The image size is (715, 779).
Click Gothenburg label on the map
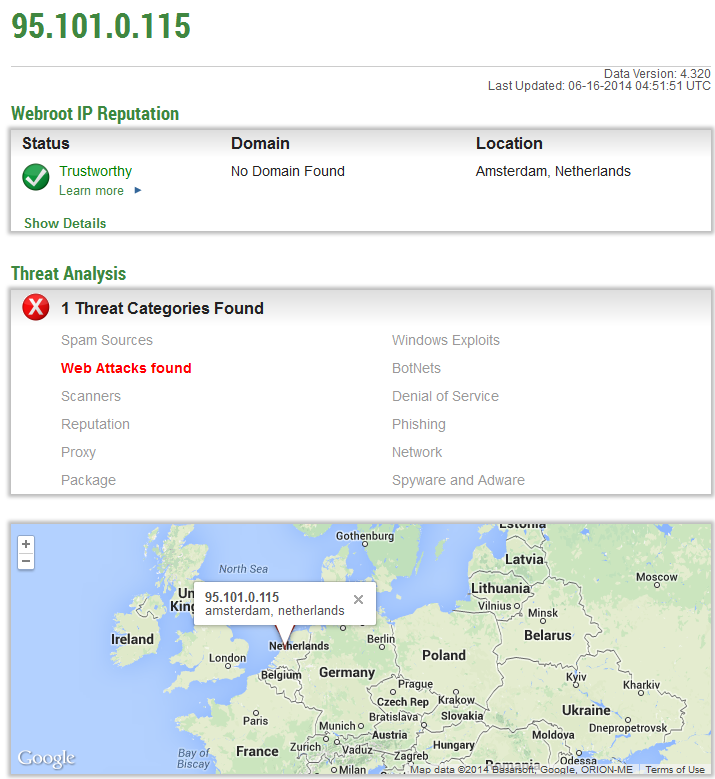click(x=365, y=536)
